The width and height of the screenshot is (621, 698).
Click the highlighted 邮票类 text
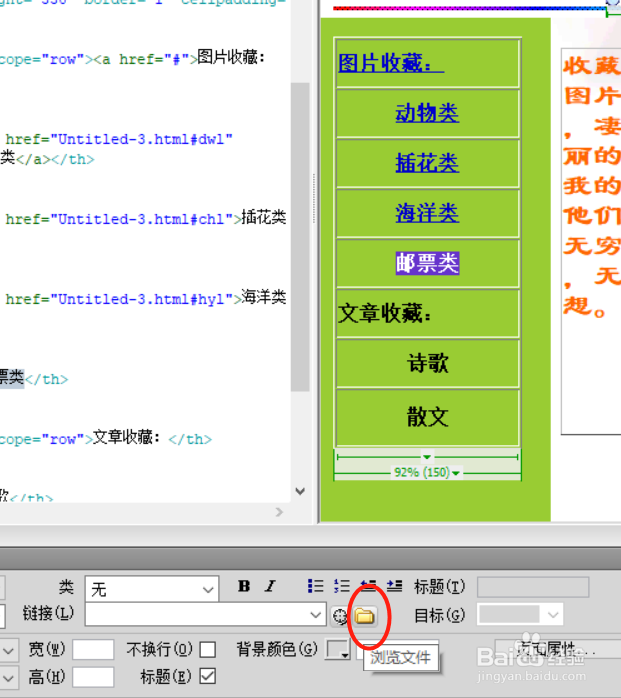coord(427,263)
